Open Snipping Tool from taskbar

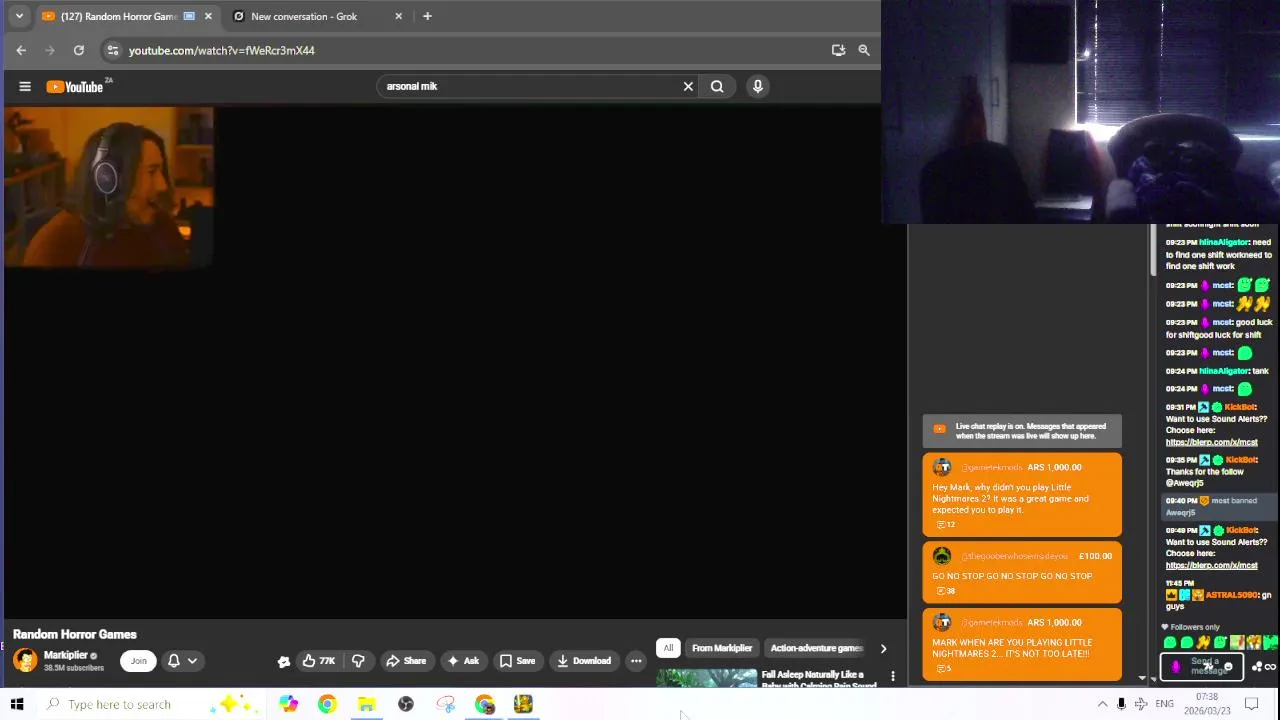coord(445,704)
